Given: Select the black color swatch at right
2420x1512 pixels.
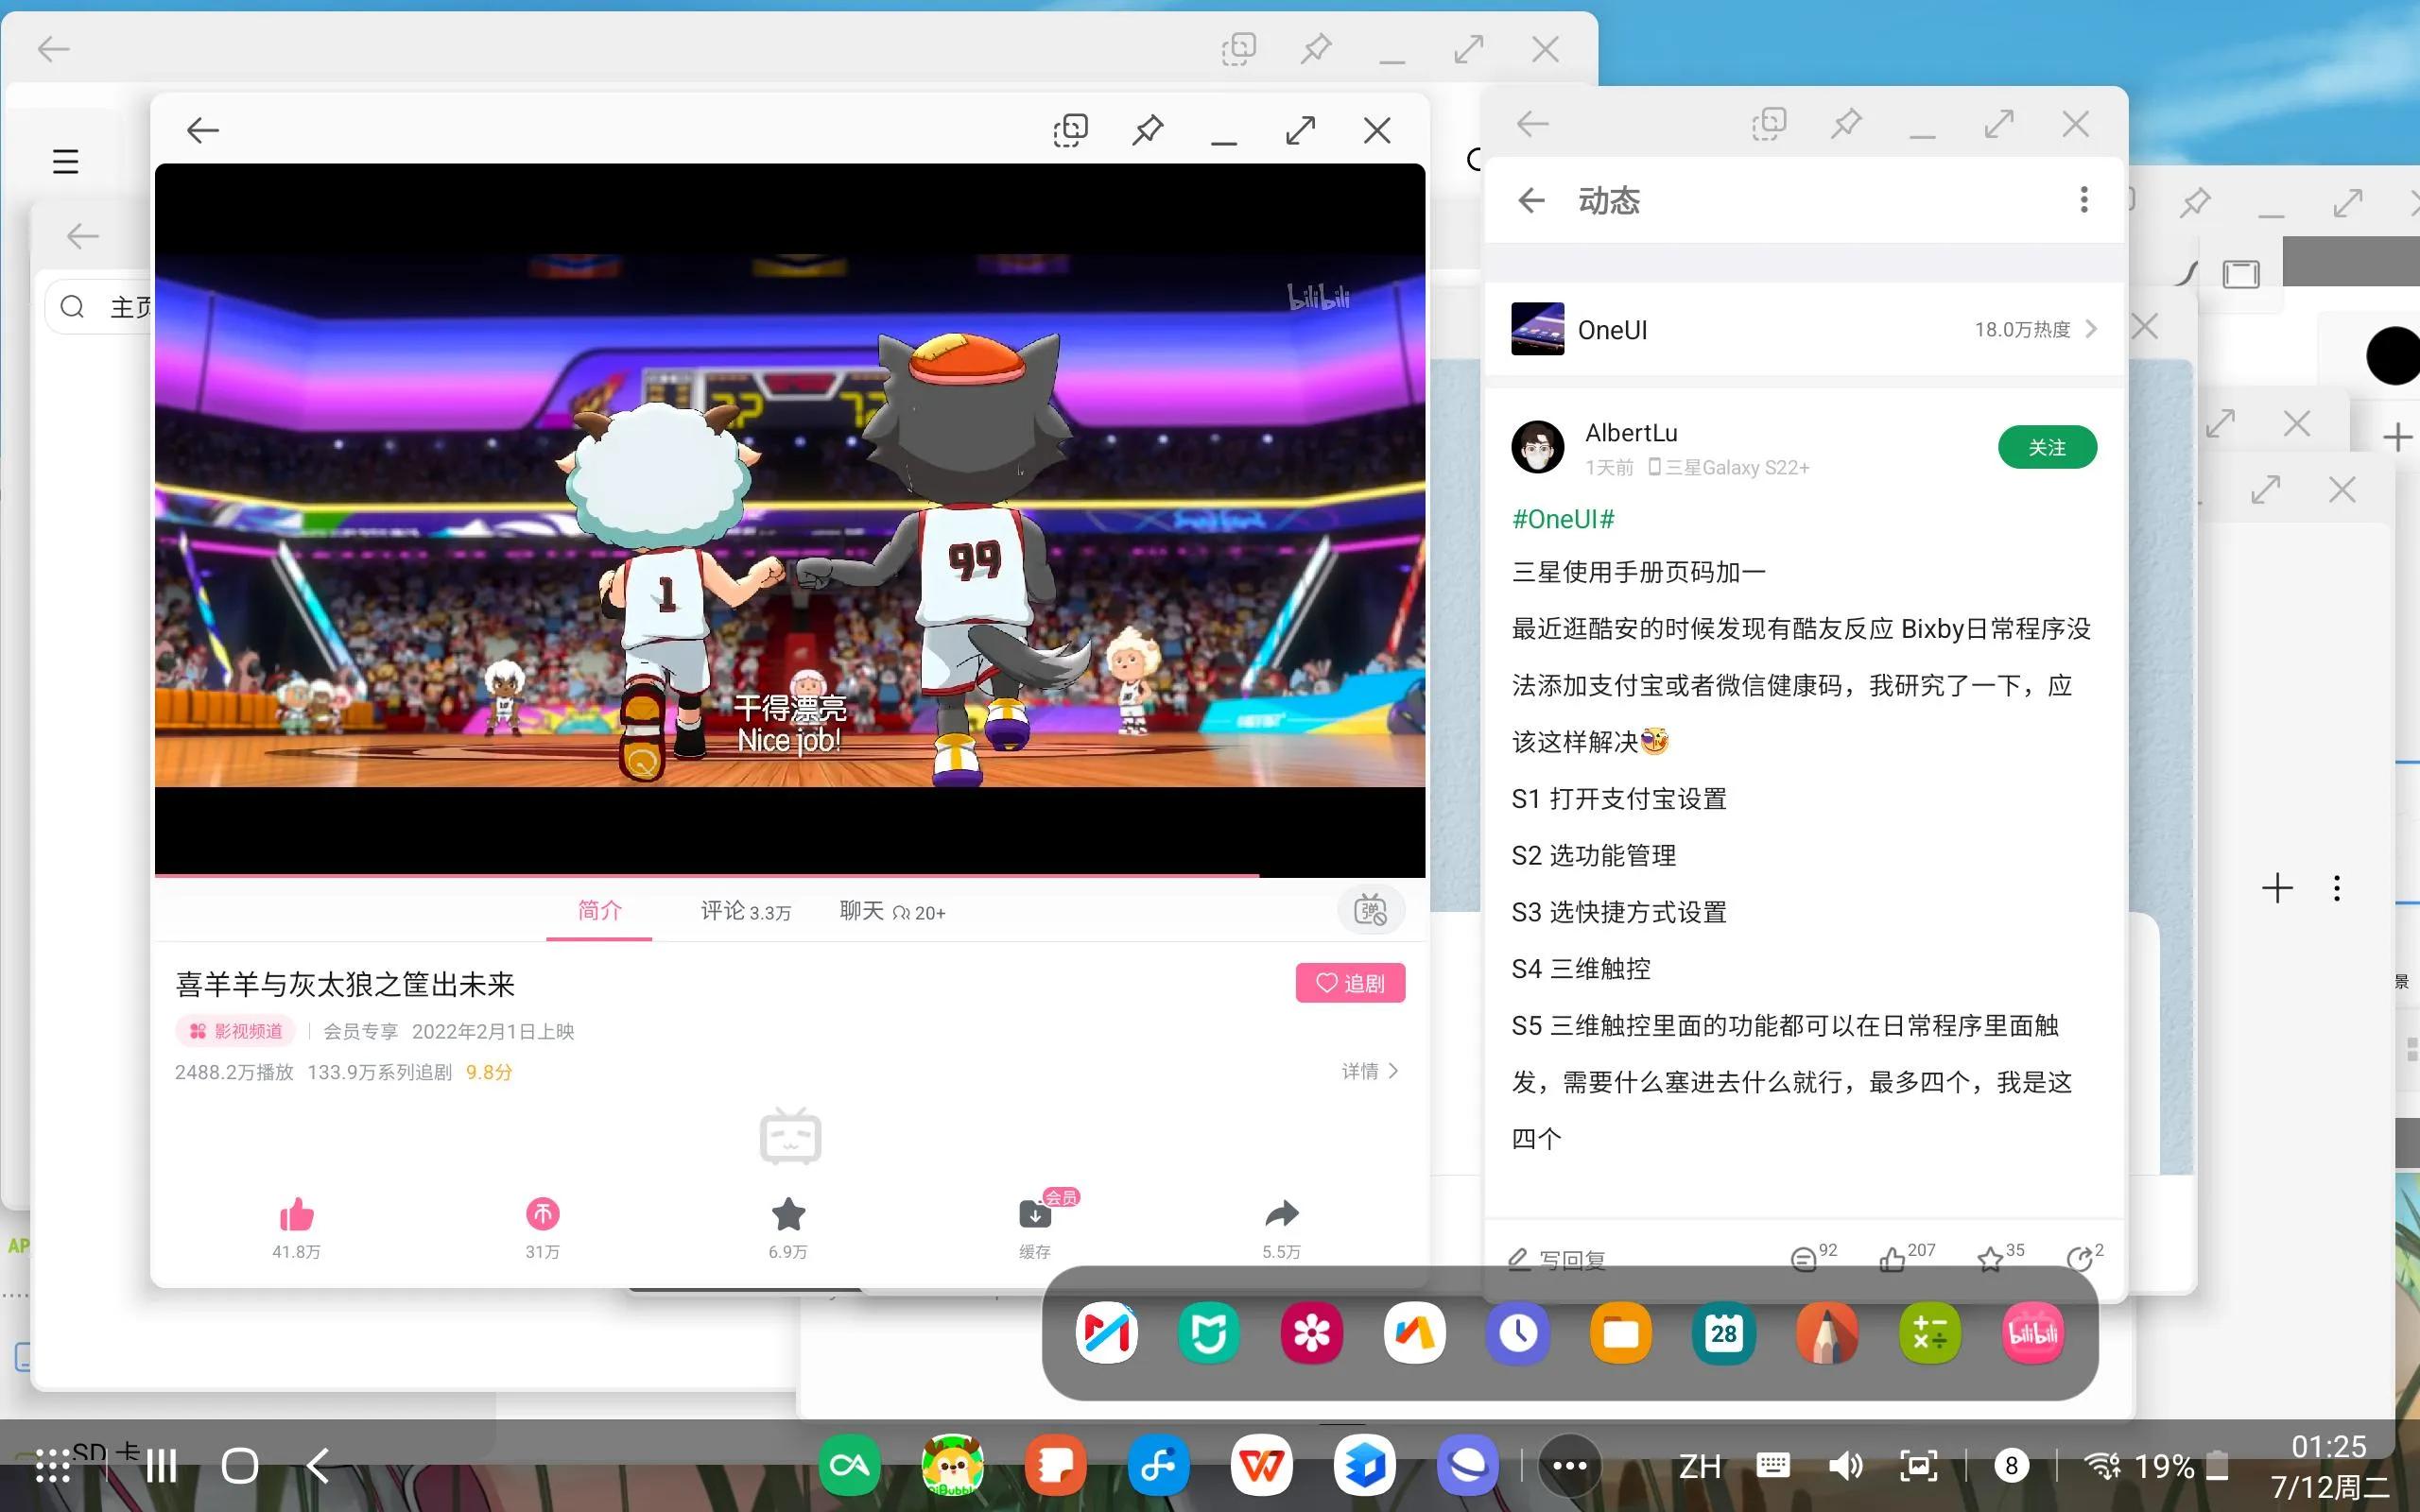Looking at the screenshot, I should point(2394,355).
